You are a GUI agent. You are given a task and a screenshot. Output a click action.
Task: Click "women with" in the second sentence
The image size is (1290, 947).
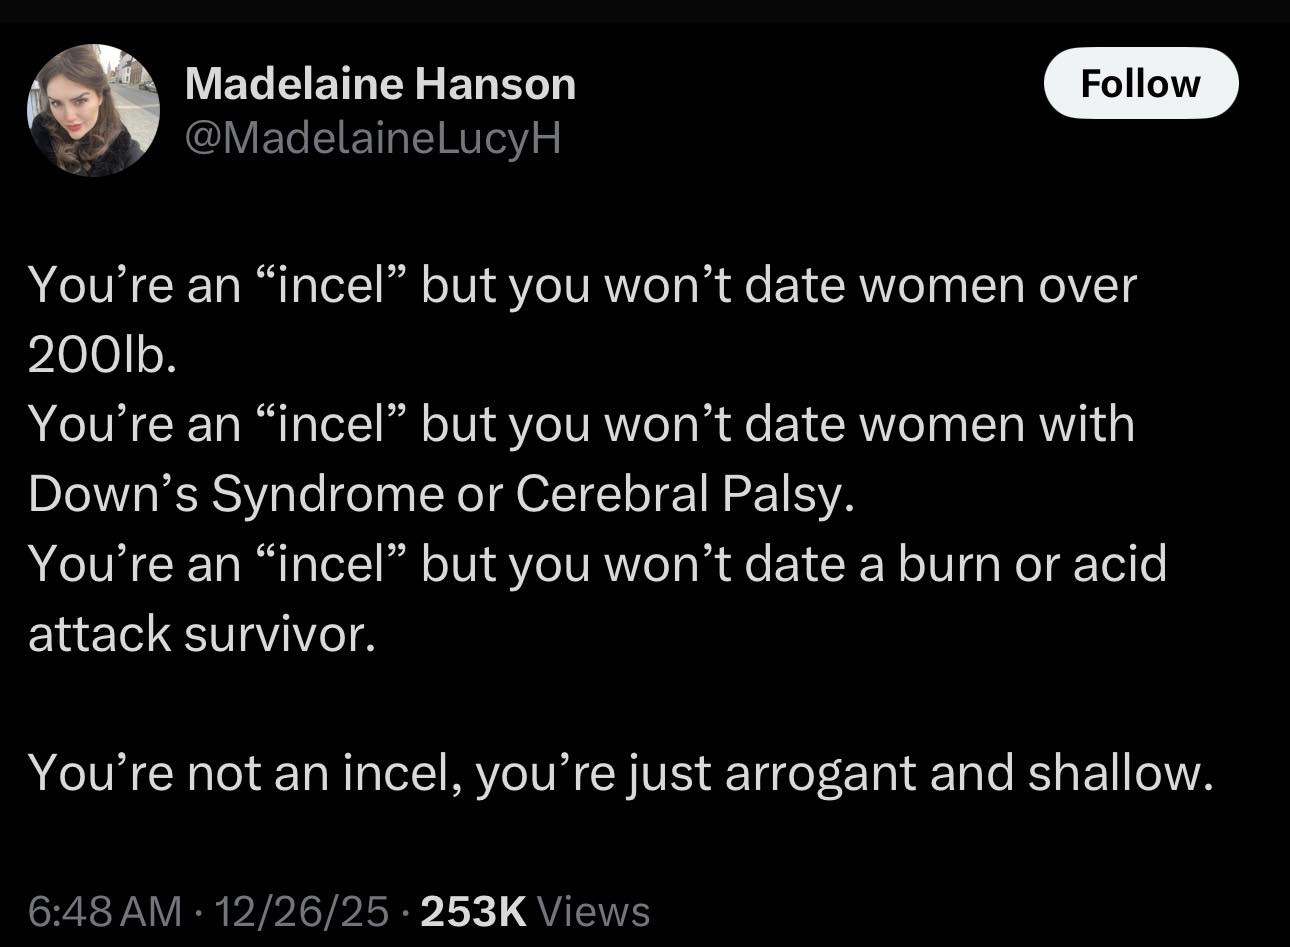(997, 425)
